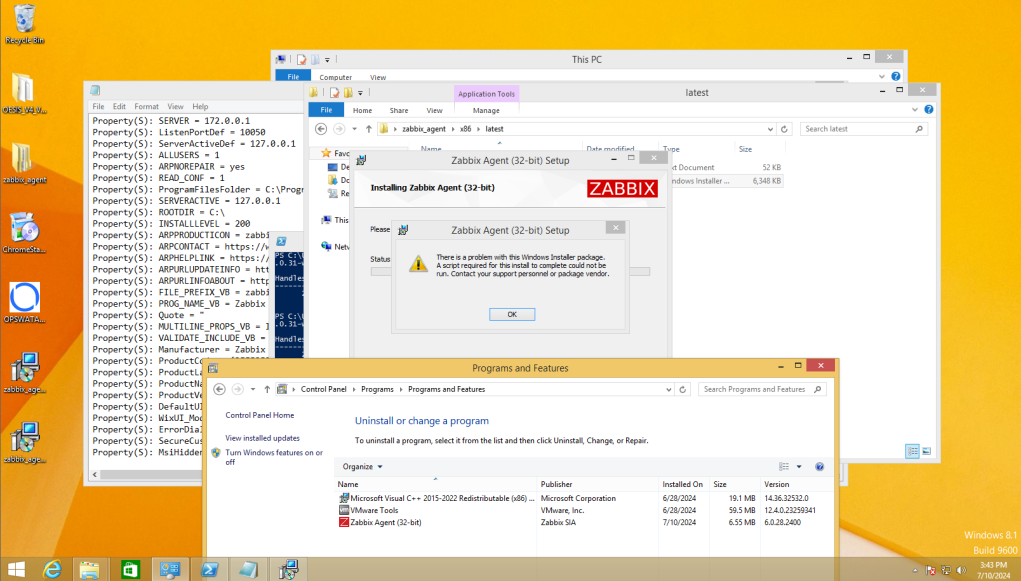Expand the ribbon in the latest window
1021x581 pixels.
[914, 110]
